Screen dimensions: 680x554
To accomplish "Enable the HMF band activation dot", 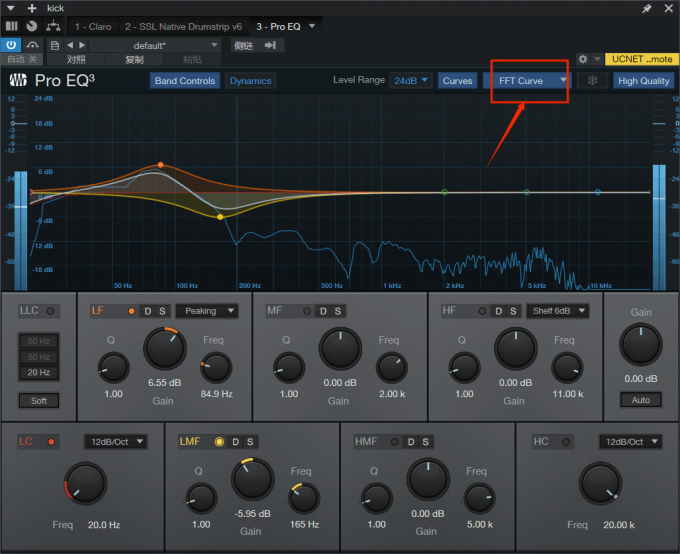I will (x=395, y=442).
